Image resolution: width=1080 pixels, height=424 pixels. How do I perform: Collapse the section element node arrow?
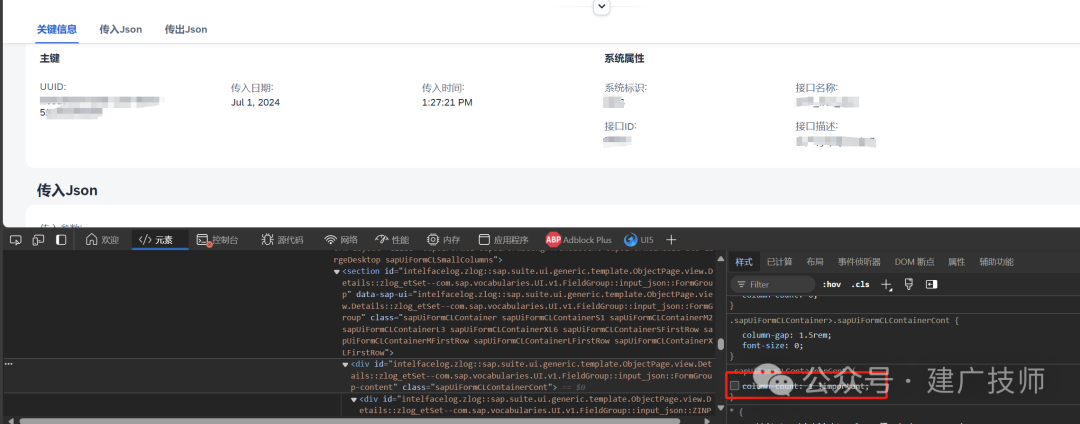tap(337, 272)
